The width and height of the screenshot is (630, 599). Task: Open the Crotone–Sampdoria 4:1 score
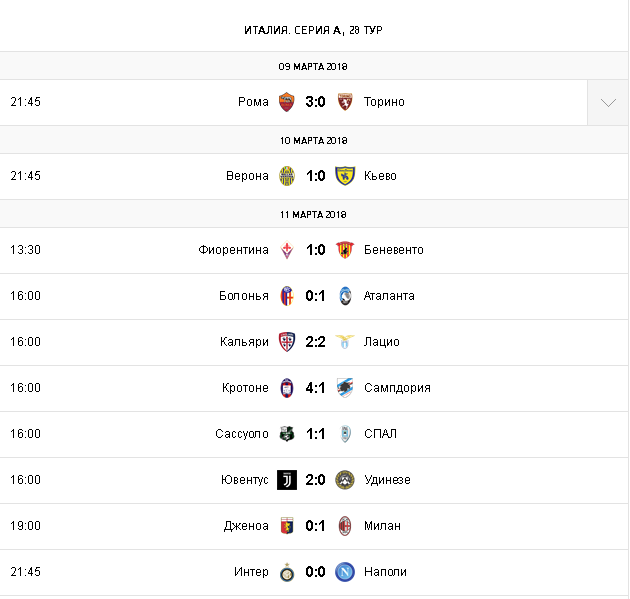pyautogui.click(x=316, y=388)
